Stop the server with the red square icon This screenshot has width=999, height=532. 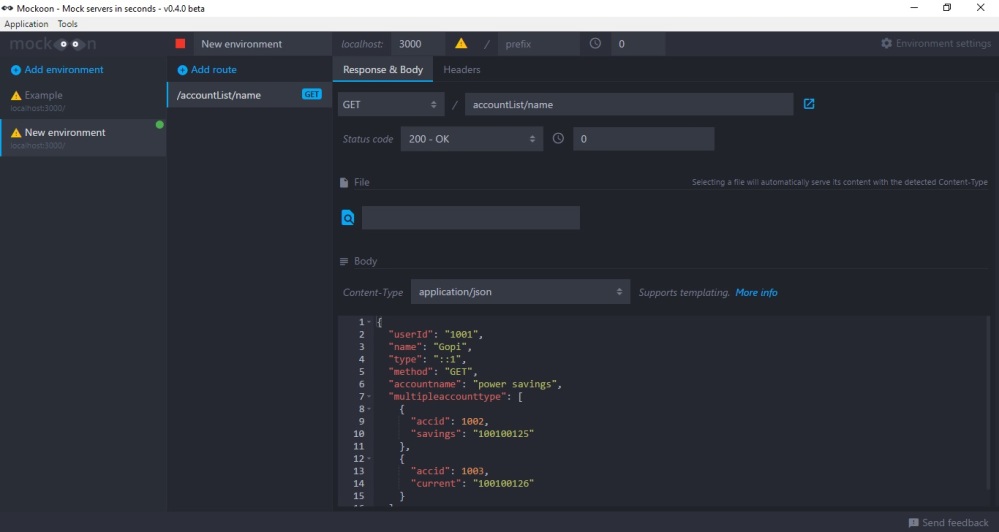coord(180,44)
